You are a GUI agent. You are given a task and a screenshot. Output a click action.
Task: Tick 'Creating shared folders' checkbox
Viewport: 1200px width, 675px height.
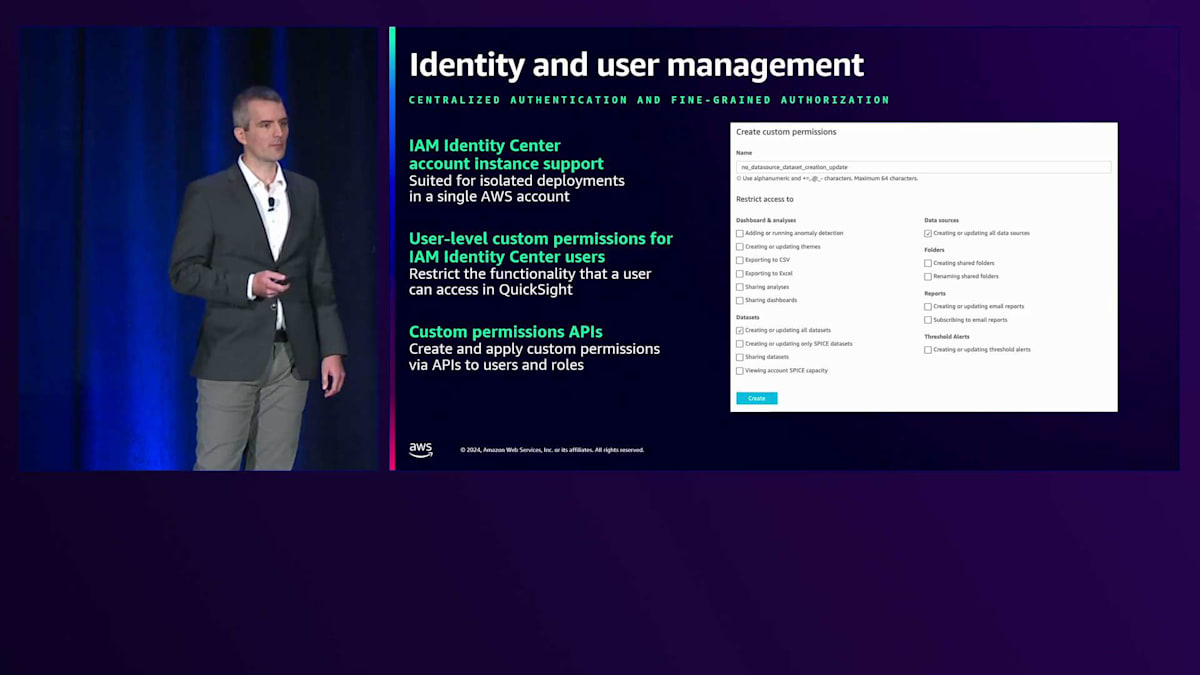pyautogui.click(x=928, y=263)
